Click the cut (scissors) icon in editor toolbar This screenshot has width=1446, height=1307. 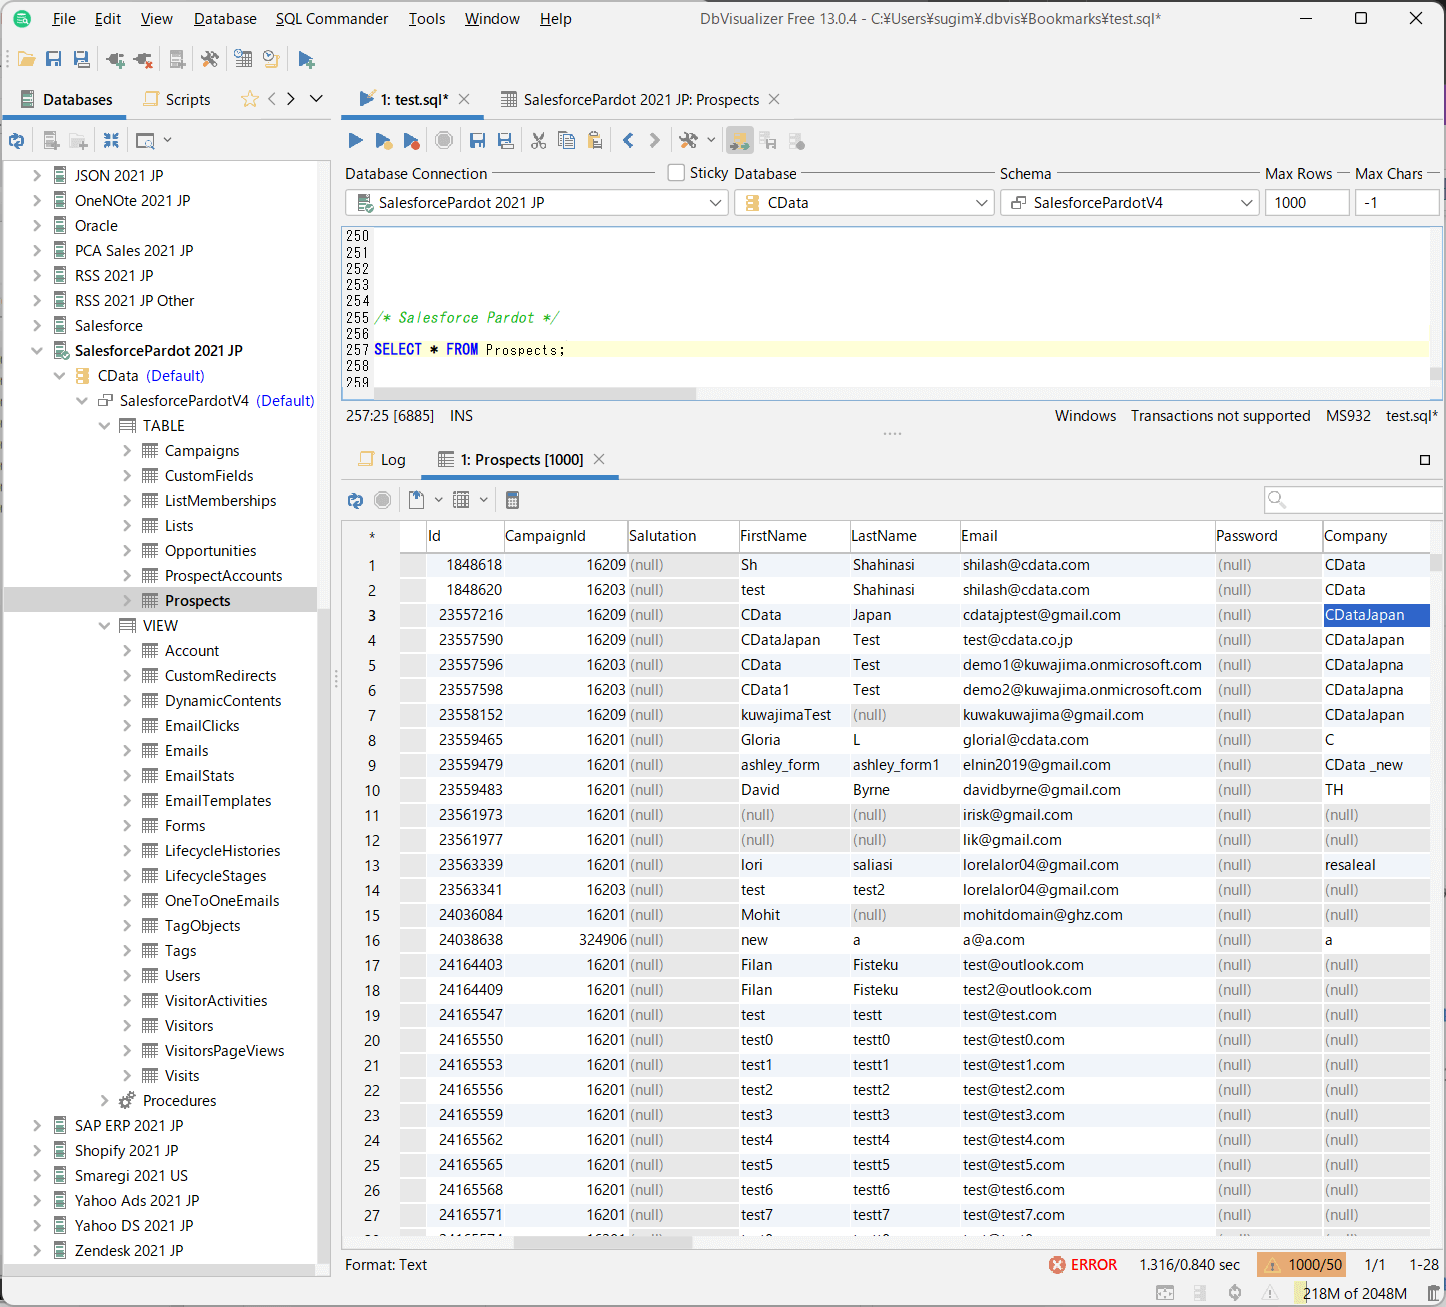(x=538, y=141)
